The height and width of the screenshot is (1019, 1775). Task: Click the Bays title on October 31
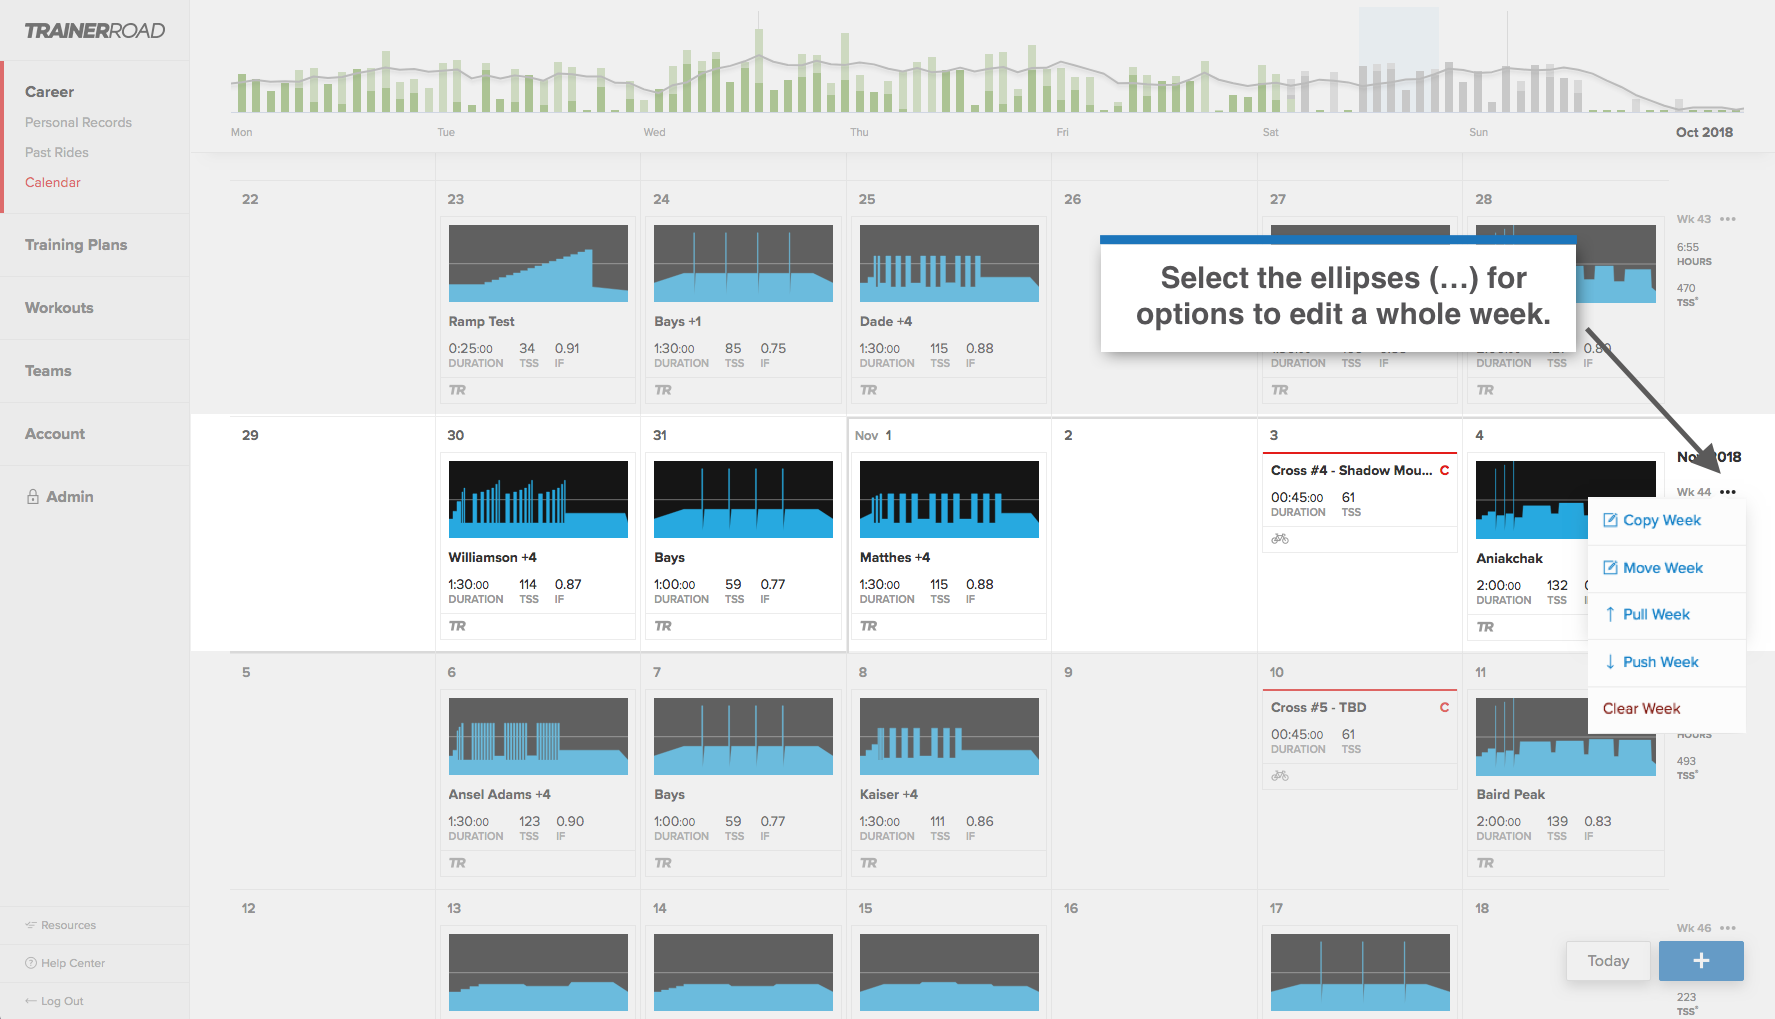coord(669,557)
